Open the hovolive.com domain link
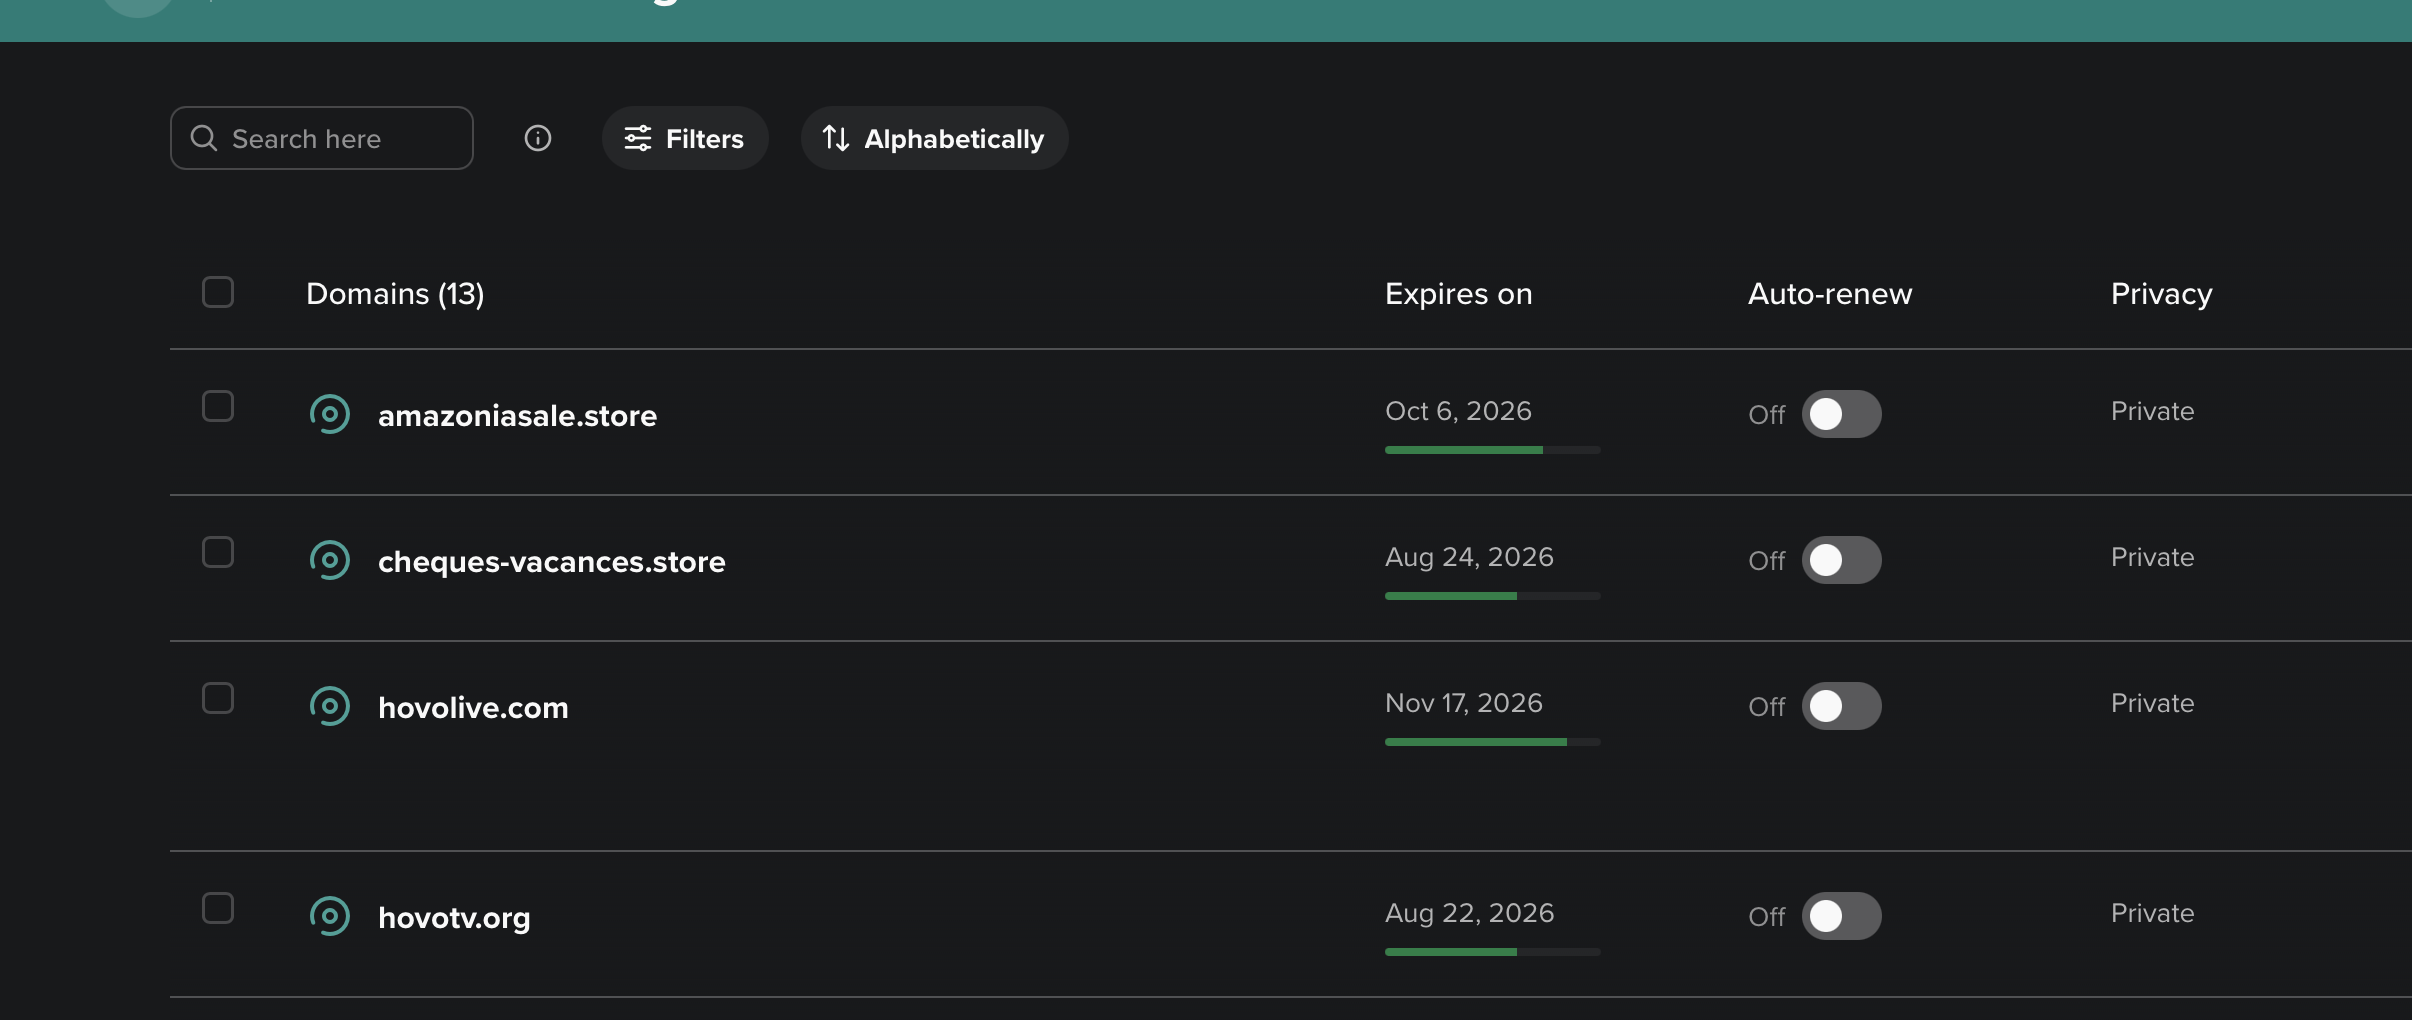Screen dimensions: 2412x1020 473,707
